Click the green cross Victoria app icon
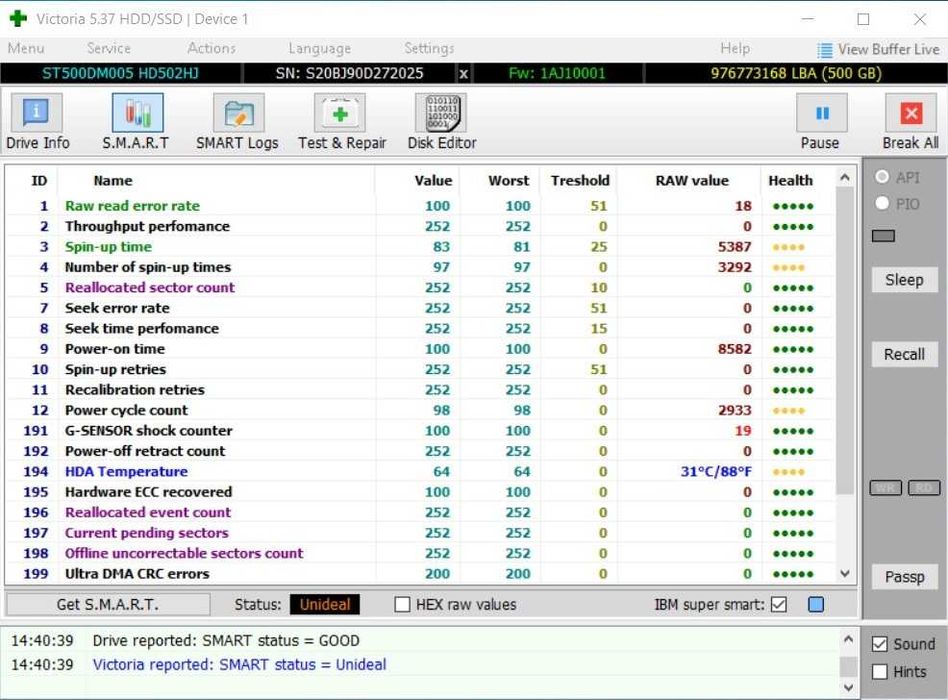 pos(18,18)
